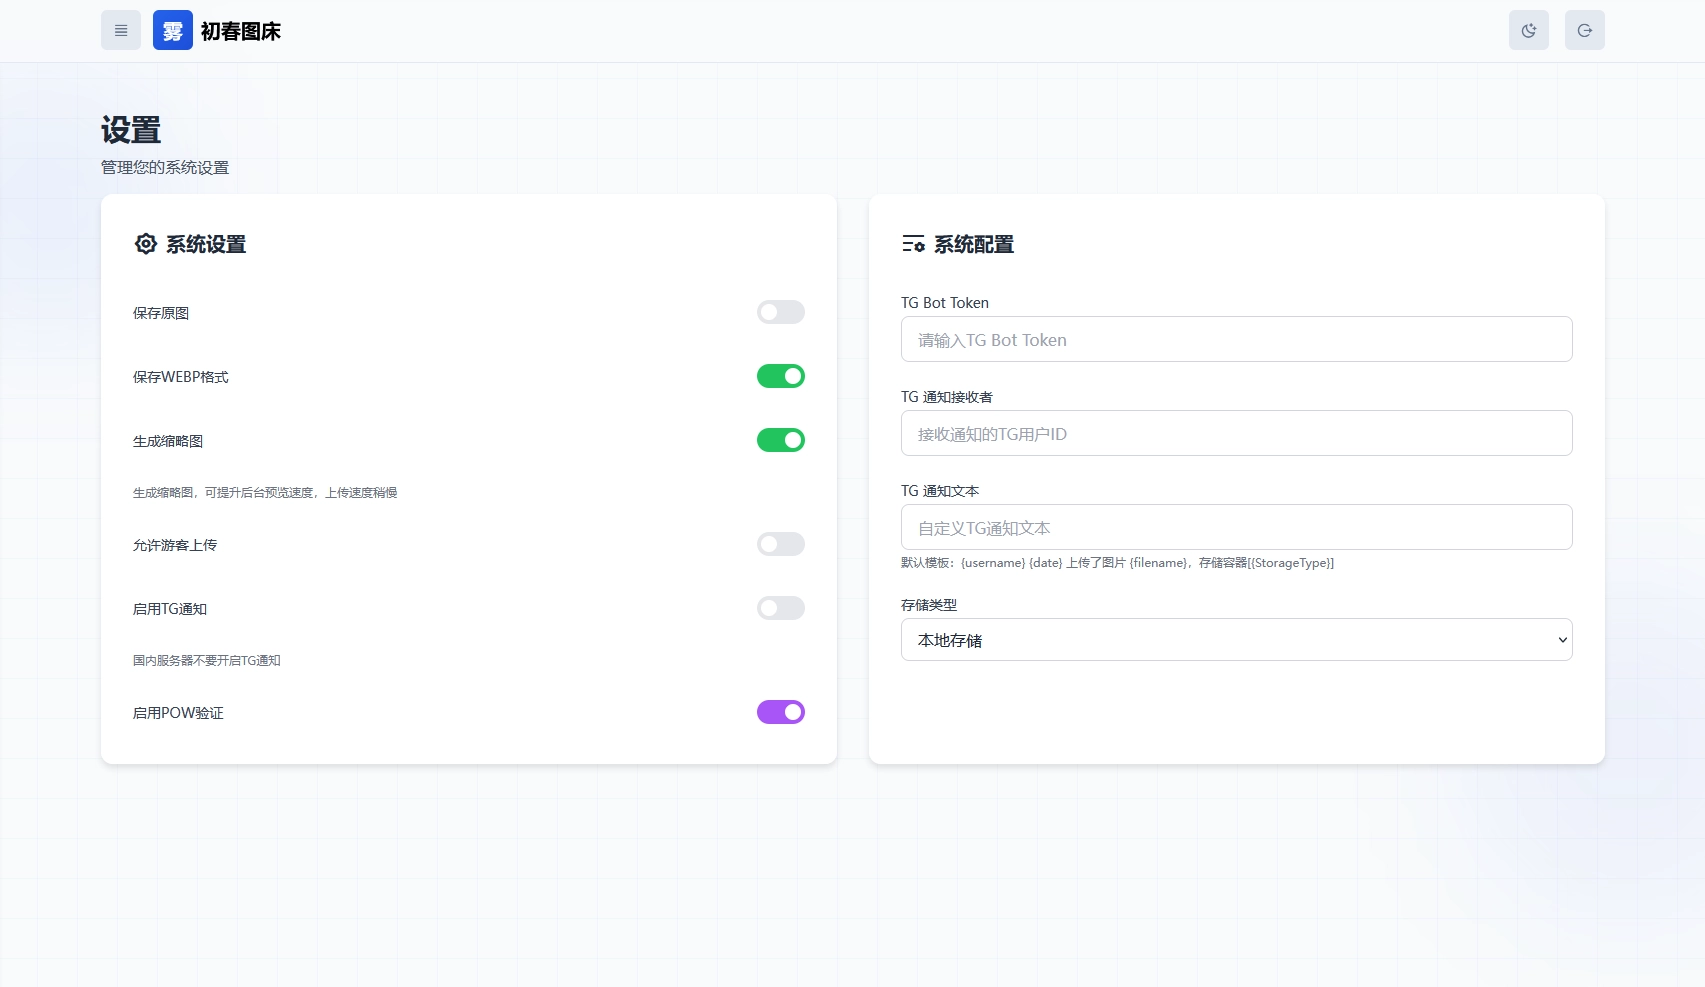
Task: Click the 本地存储 dropdown arrow
Action: (x=1562, y=640)
